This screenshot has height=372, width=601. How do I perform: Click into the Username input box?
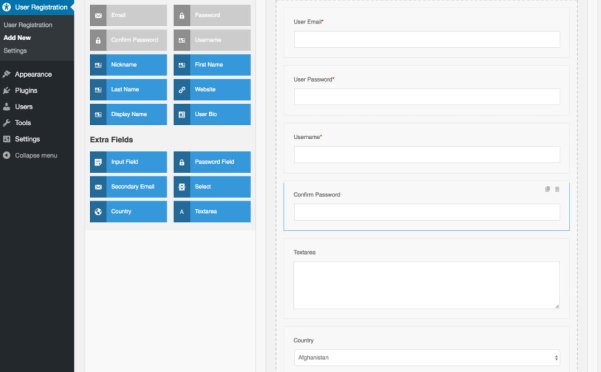(427, 155)
